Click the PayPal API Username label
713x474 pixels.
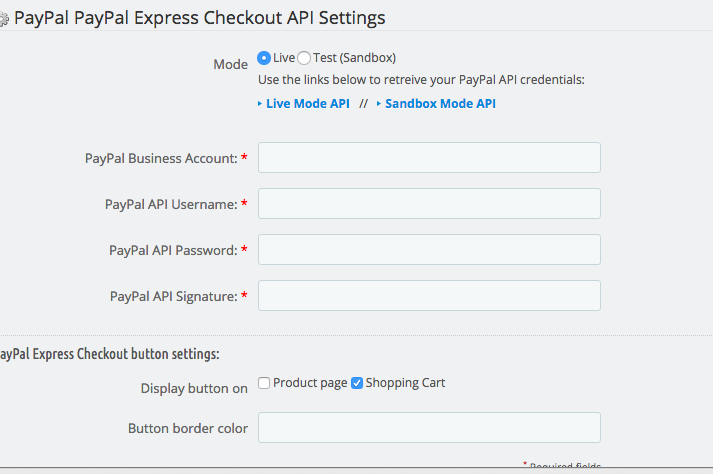point(170,204)
